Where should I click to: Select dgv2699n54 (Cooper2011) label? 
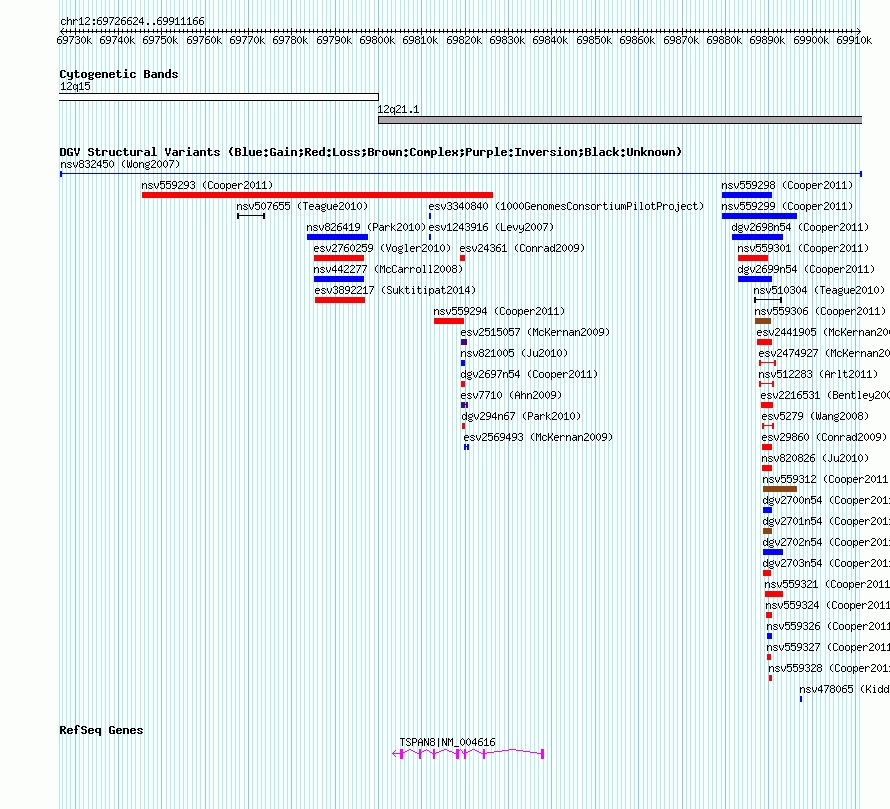806,269
